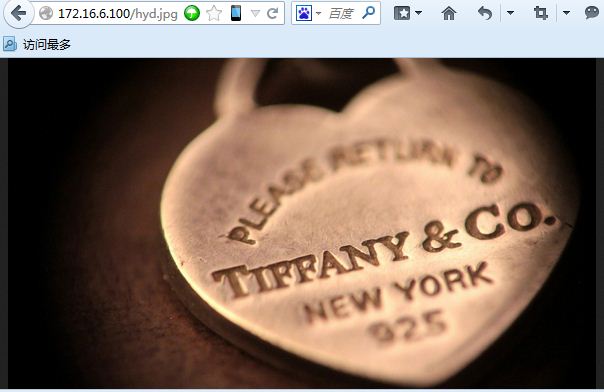604x392 pixels.
Task: Open the address history dropdown arrow
Action: point(255,13)
